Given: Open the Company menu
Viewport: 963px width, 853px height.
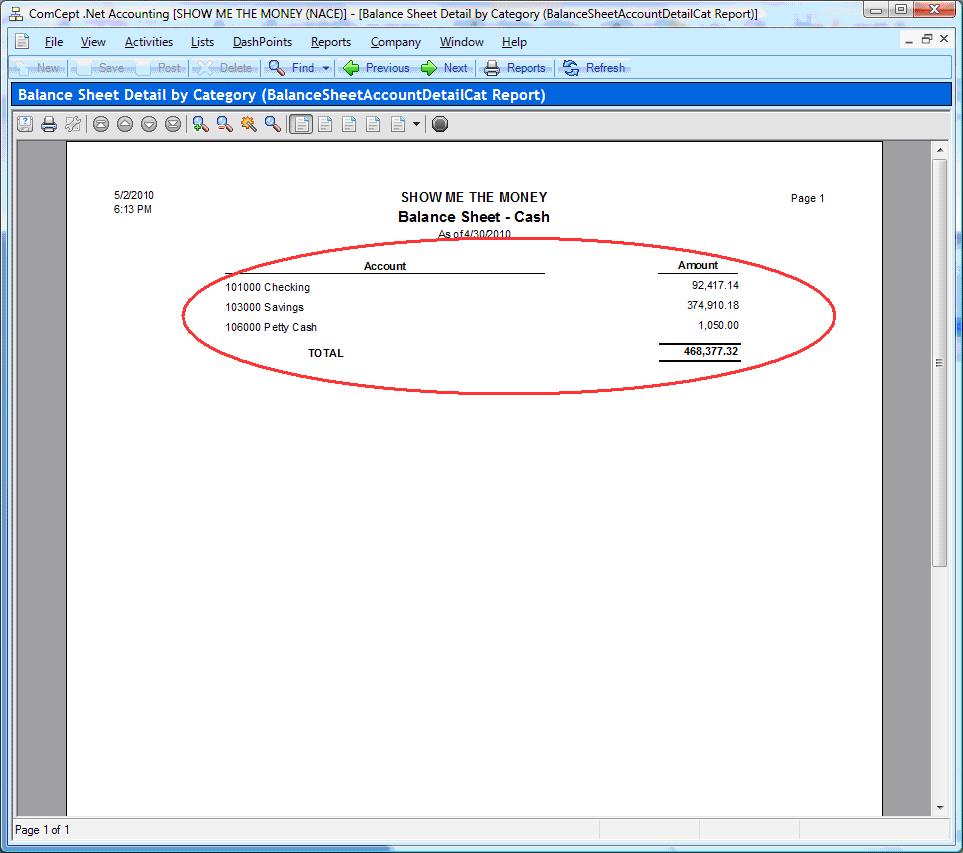Looking at the screenshot, I should 395,42.
